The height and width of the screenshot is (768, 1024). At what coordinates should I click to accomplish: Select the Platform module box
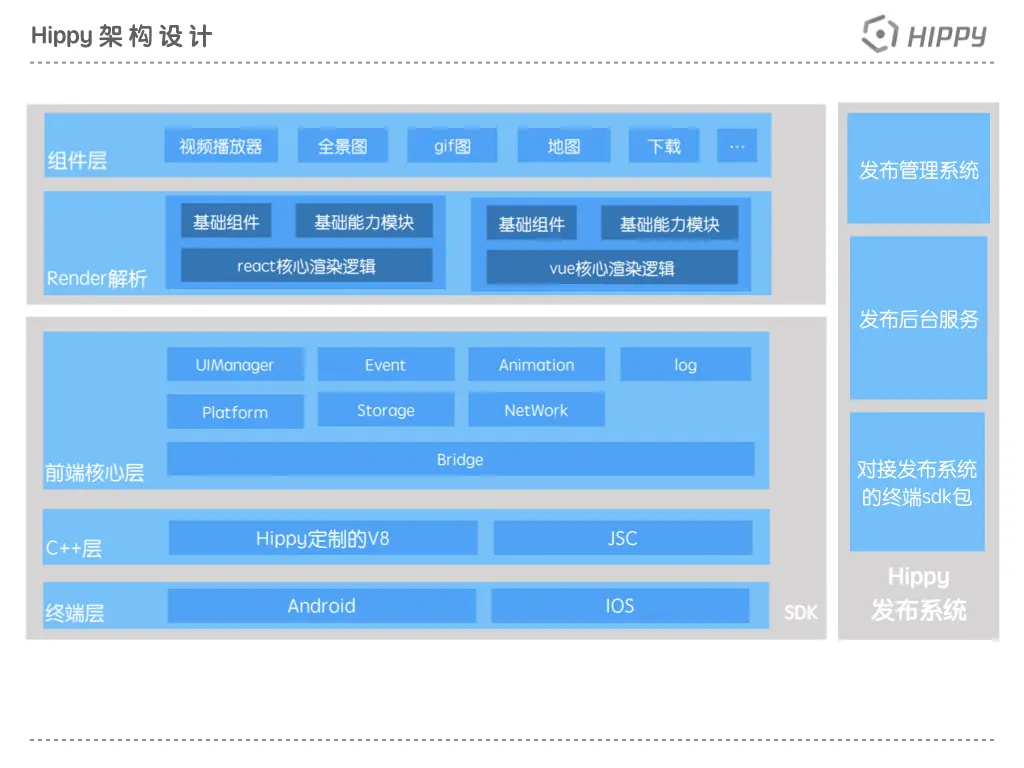235,411
